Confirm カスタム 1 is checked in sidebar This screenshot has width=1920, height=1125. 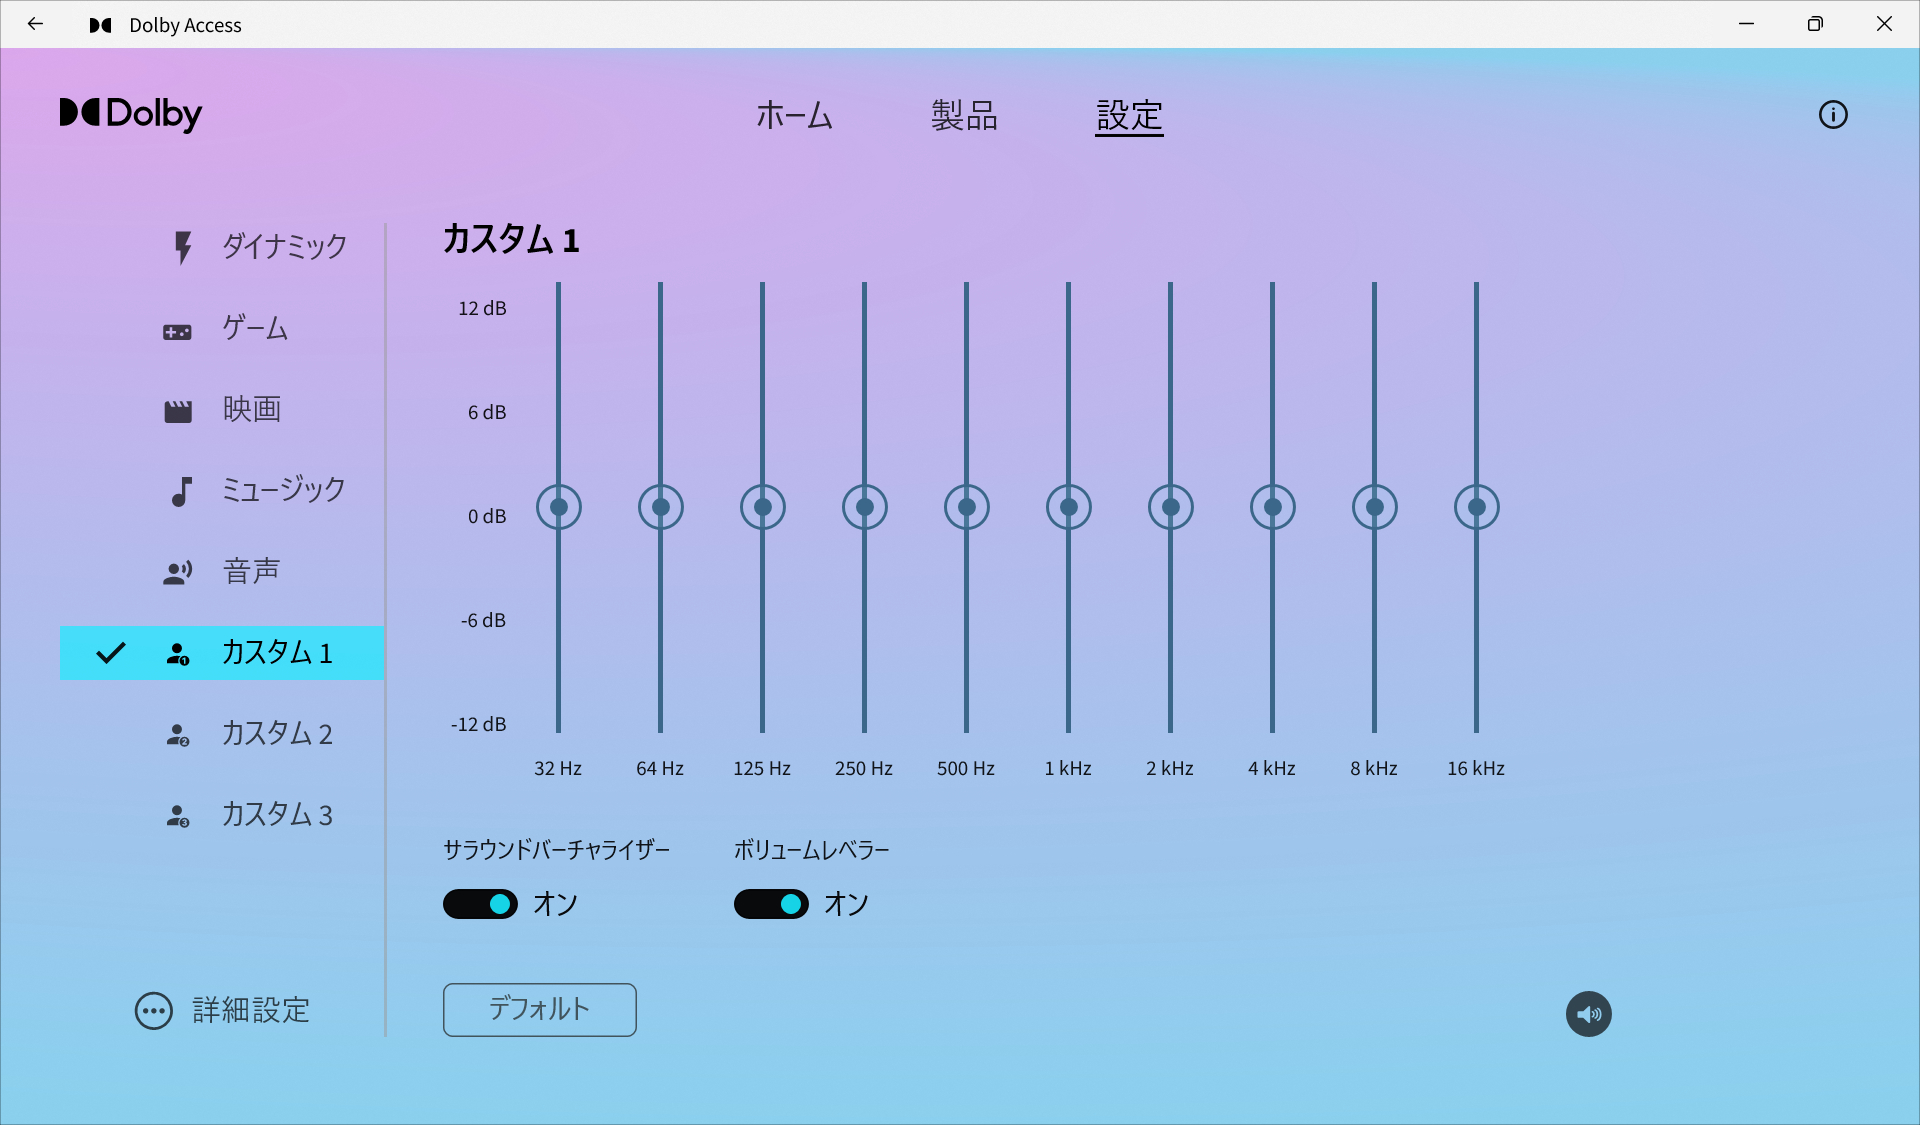[x=110, y=652]
